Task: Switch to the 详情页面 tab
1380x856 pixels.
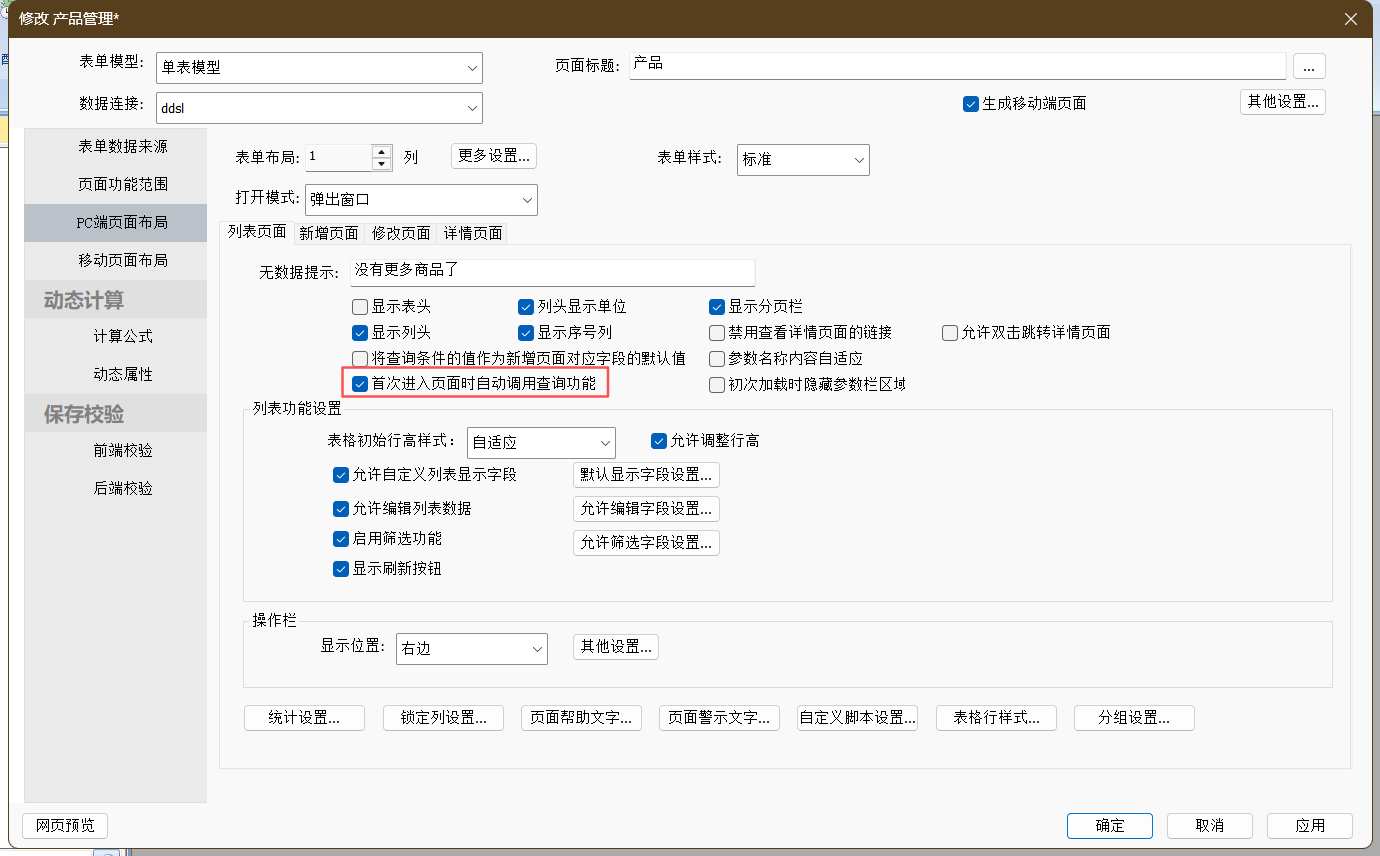Action: (473, 233)
